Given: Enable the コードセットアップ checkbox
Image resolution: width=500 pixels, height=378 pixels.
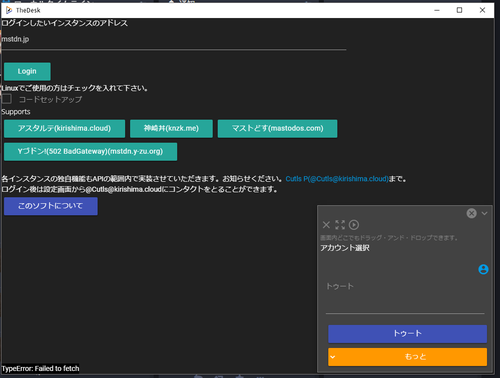Looking at the screenshot, I should pyautogui.click(x=7, y=99).
